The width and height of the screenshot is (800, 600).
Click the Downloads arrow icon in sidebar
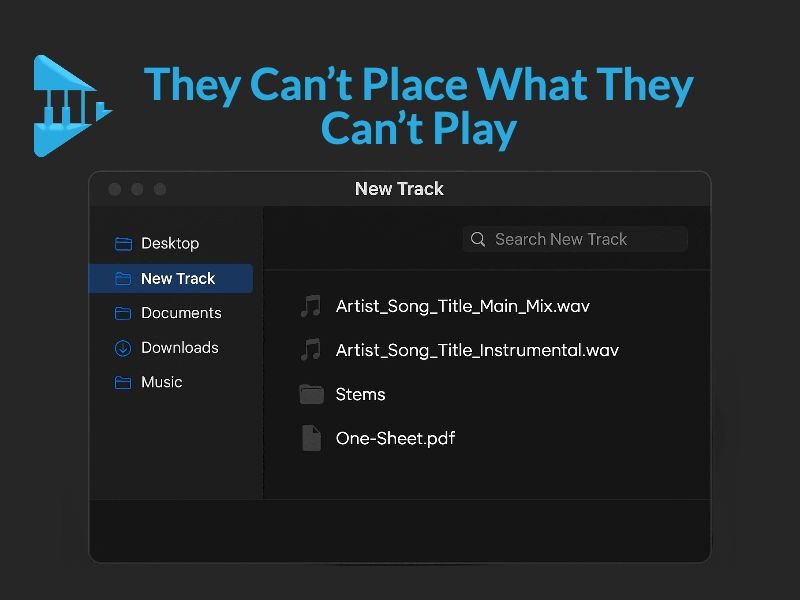[x=123, y=348]
